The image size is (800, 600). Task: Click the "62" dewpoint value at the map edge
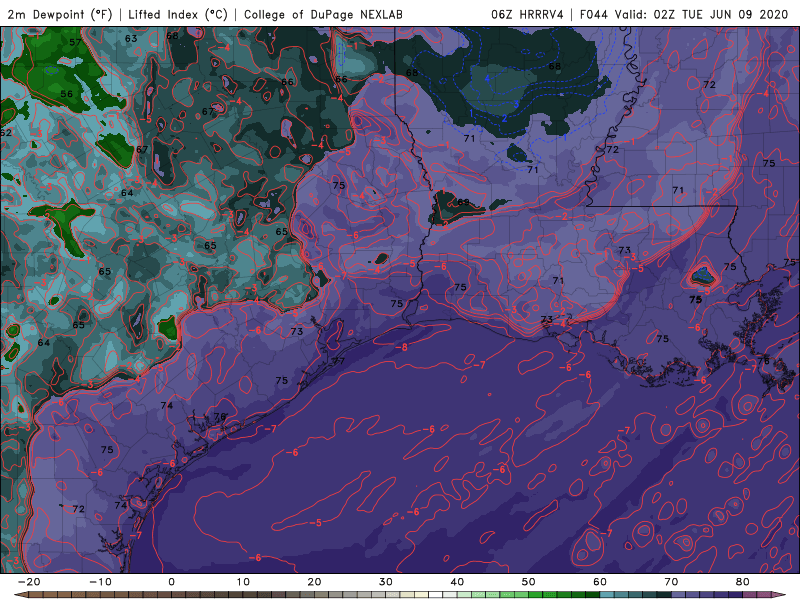(x=6, y=133)
